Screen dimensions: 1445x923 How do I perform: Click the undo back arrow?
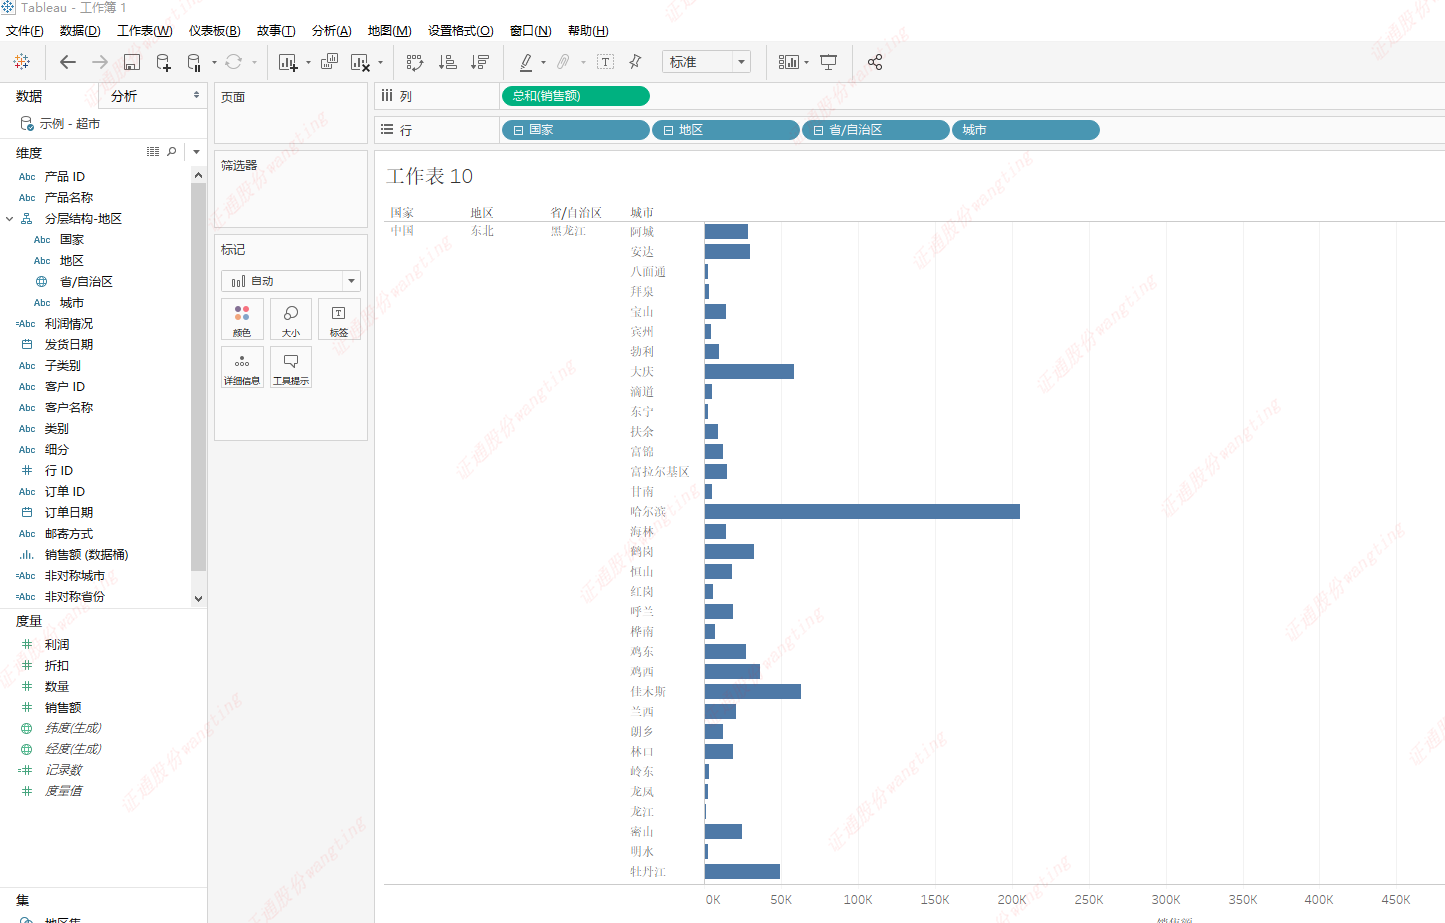click(68, 62)
